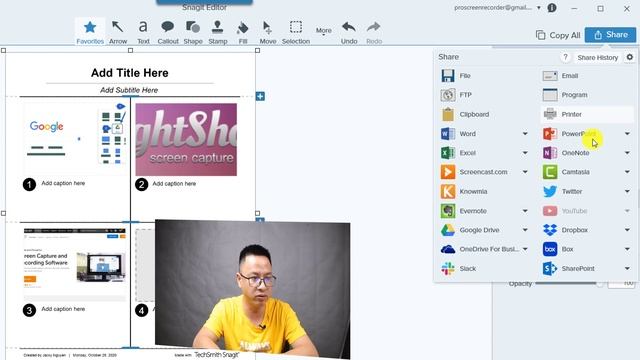Send to Printer

(x=587, y=114)
